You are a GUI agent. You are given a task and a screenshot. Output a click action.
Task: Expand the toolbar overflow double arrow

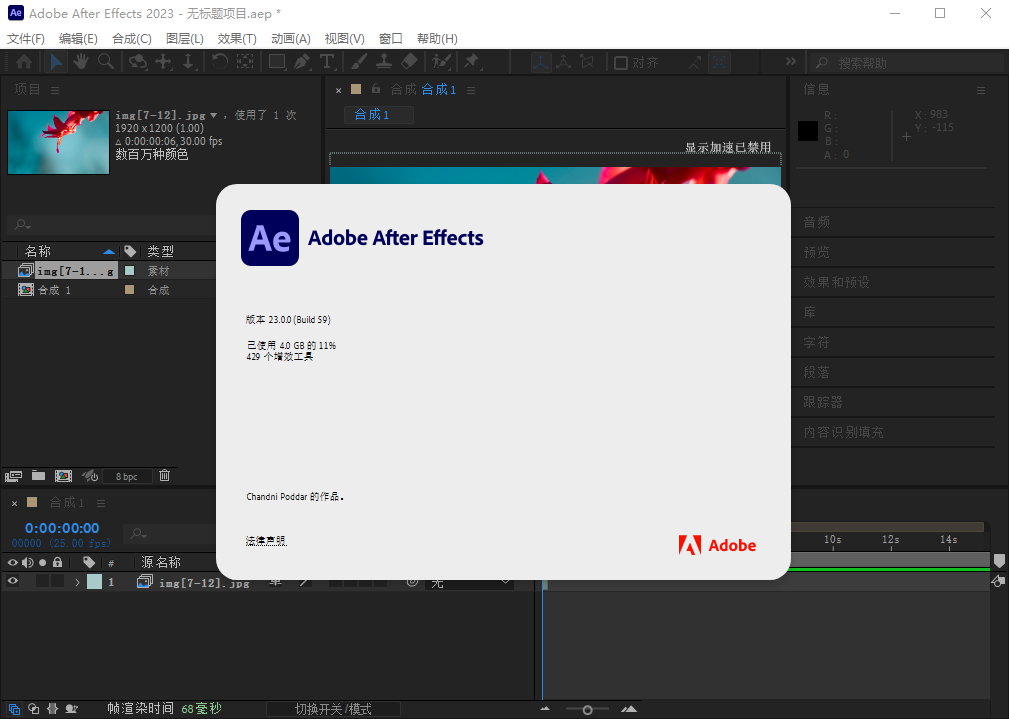791,61
